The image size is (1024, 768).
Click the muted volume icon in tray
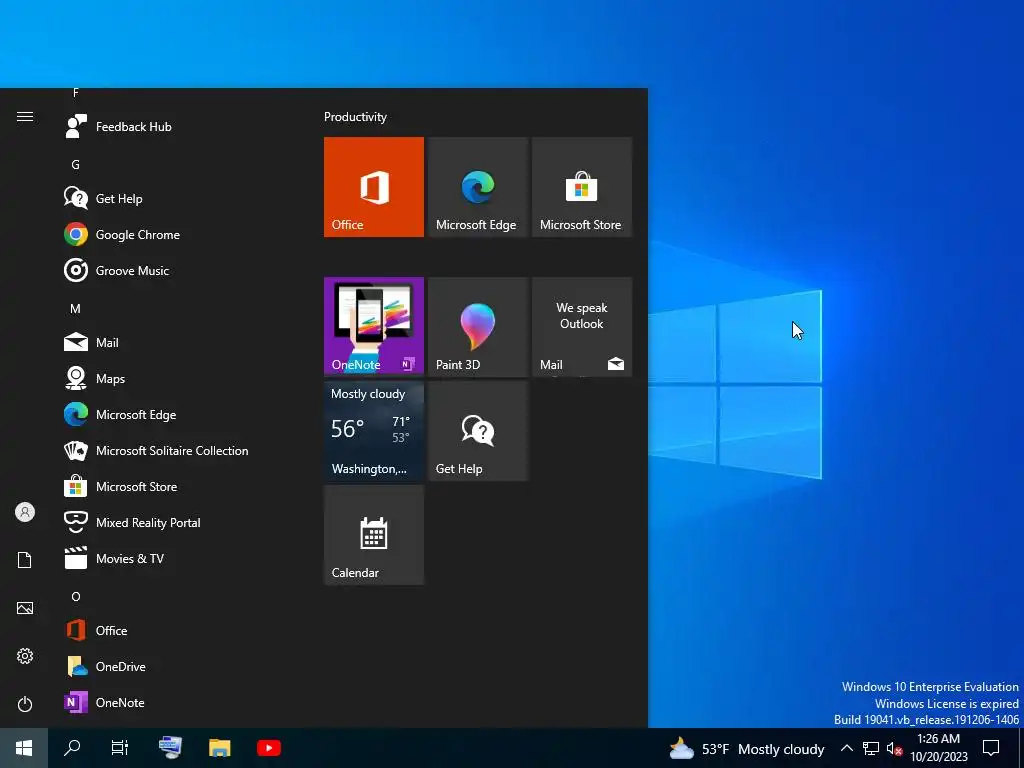coord(894,748)
